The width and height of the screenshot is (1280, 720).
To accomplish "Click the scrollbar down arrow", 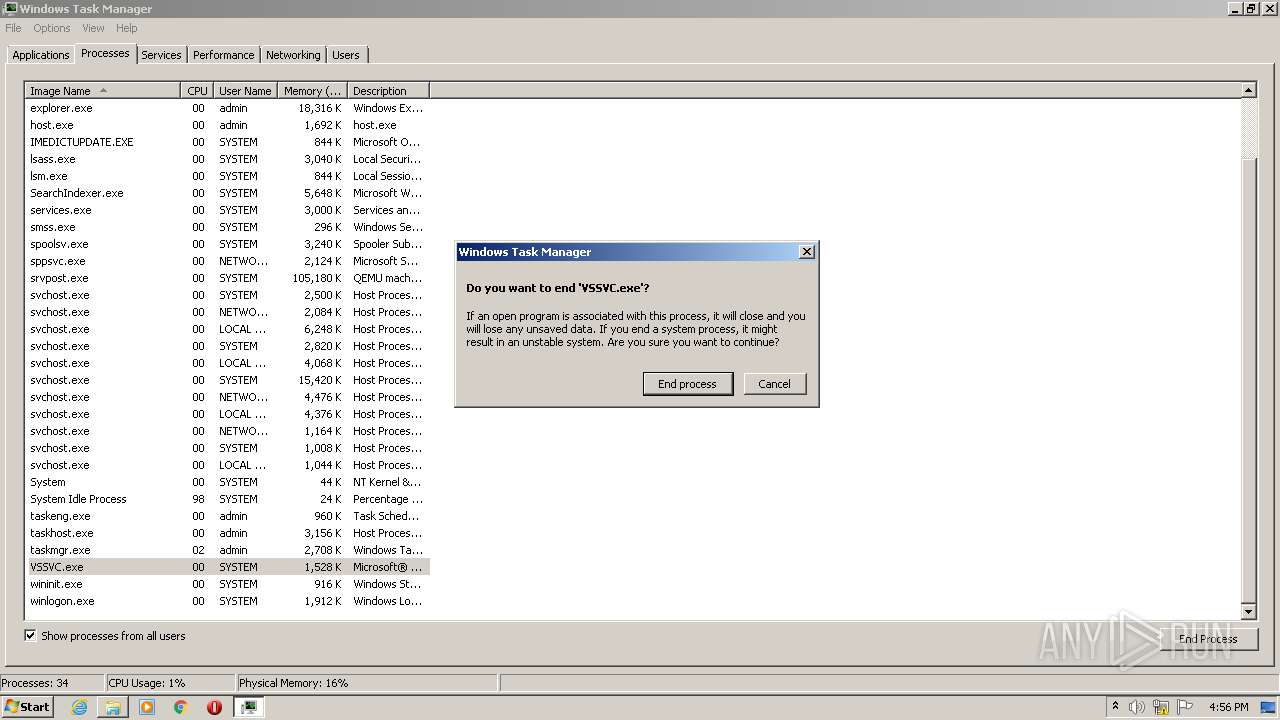I will (1248, 612).
